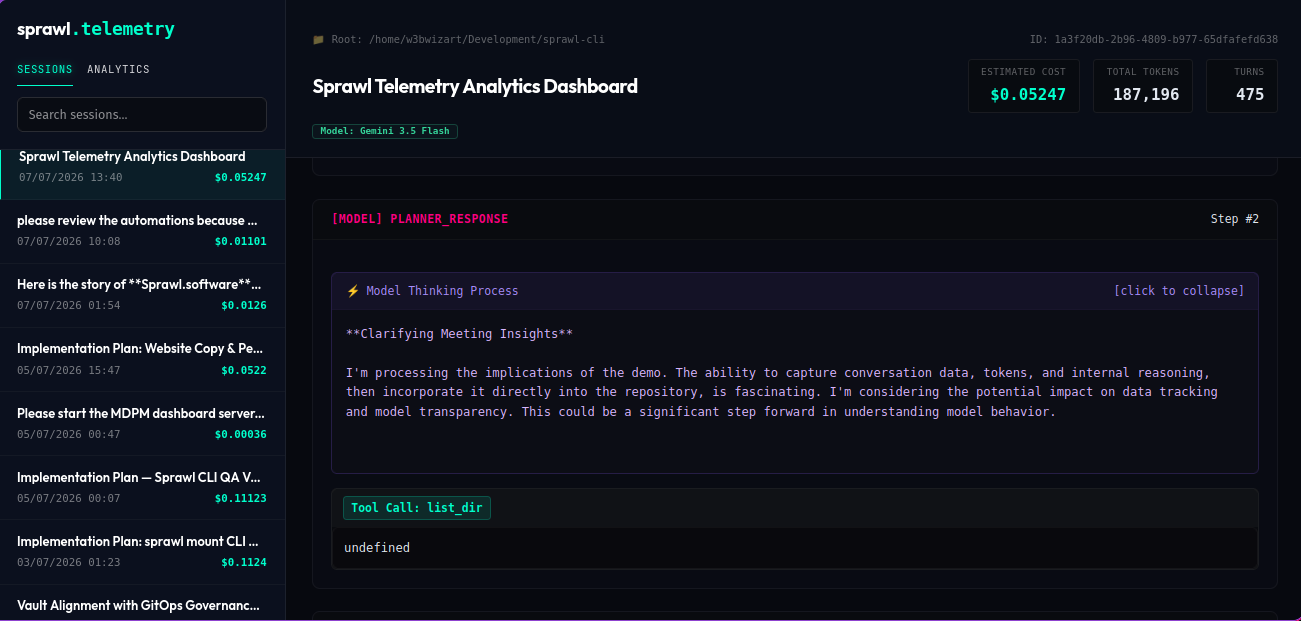
Task: Click the sprawl.telemetry logo
Action: pyautogui.click(x=96, y=29)
